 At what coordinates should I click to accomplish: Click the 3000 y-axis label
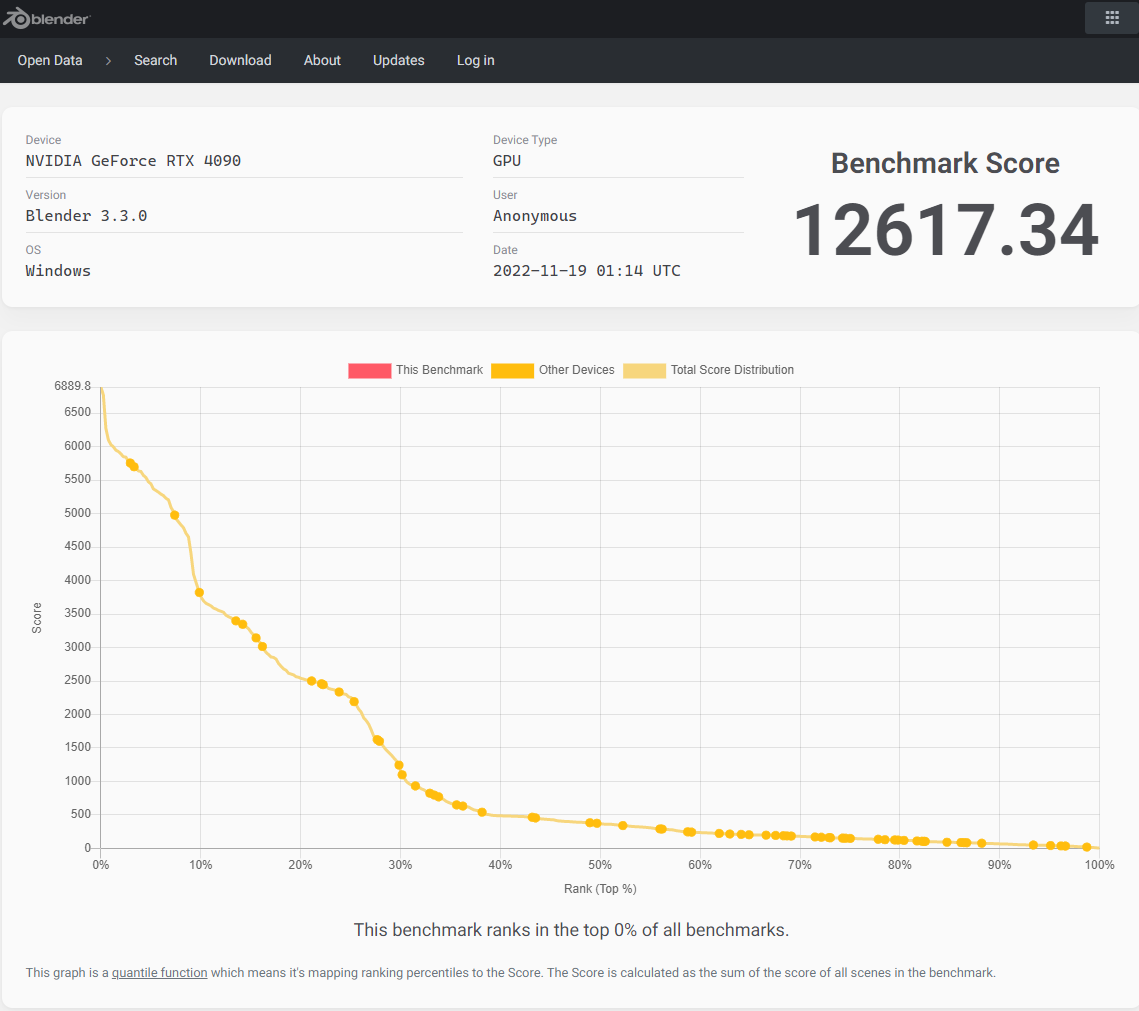pyautogui.click(x=78, y=647)
